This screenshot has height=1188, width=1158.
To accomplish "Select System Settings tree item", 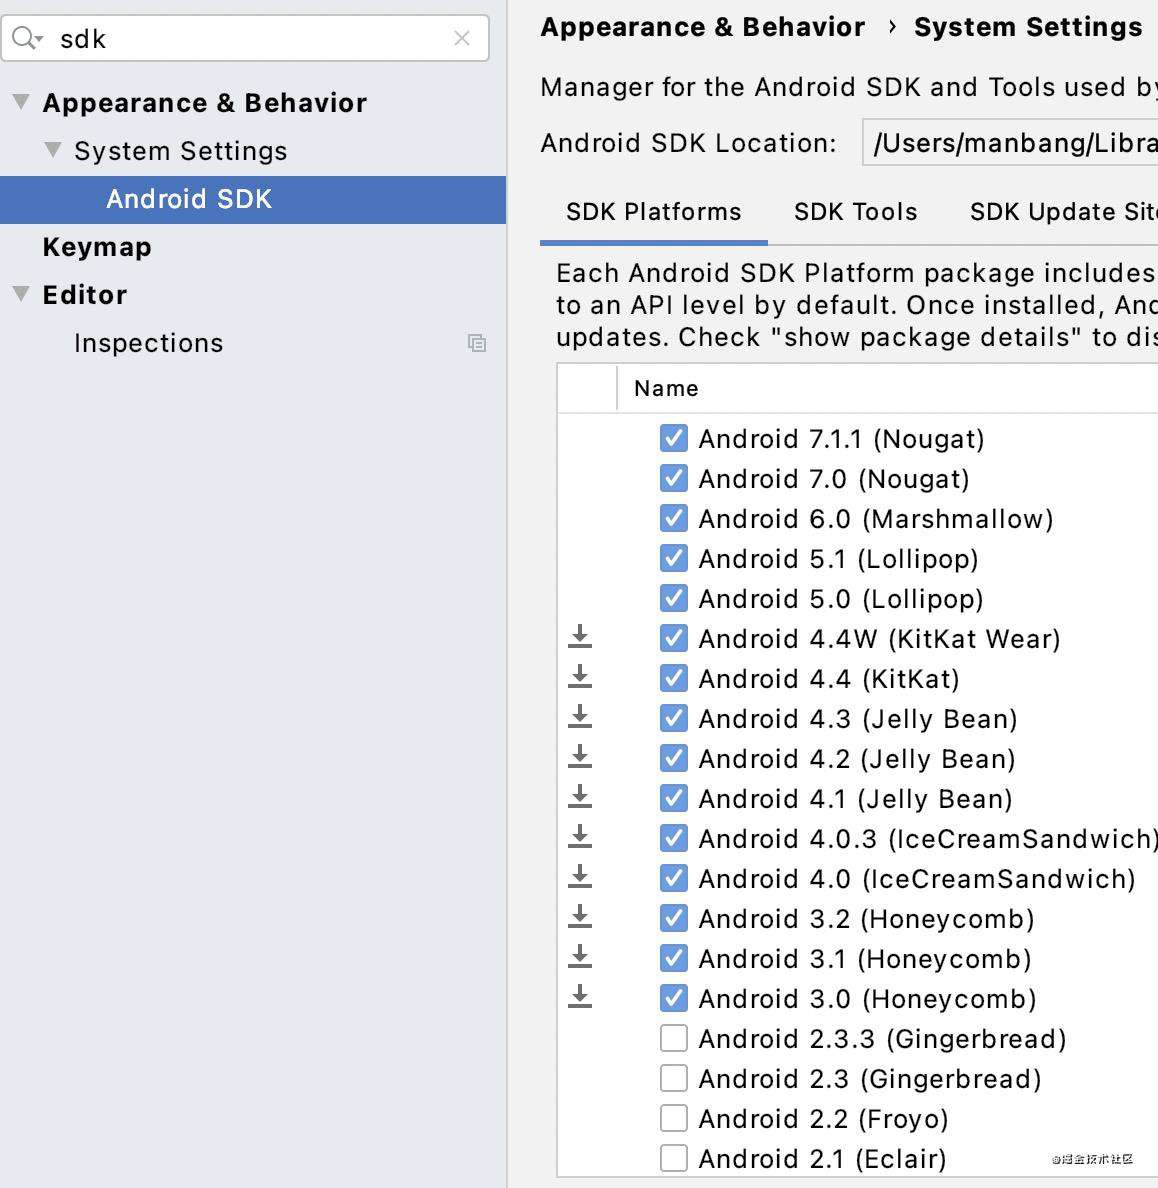I will click(180, 151).
